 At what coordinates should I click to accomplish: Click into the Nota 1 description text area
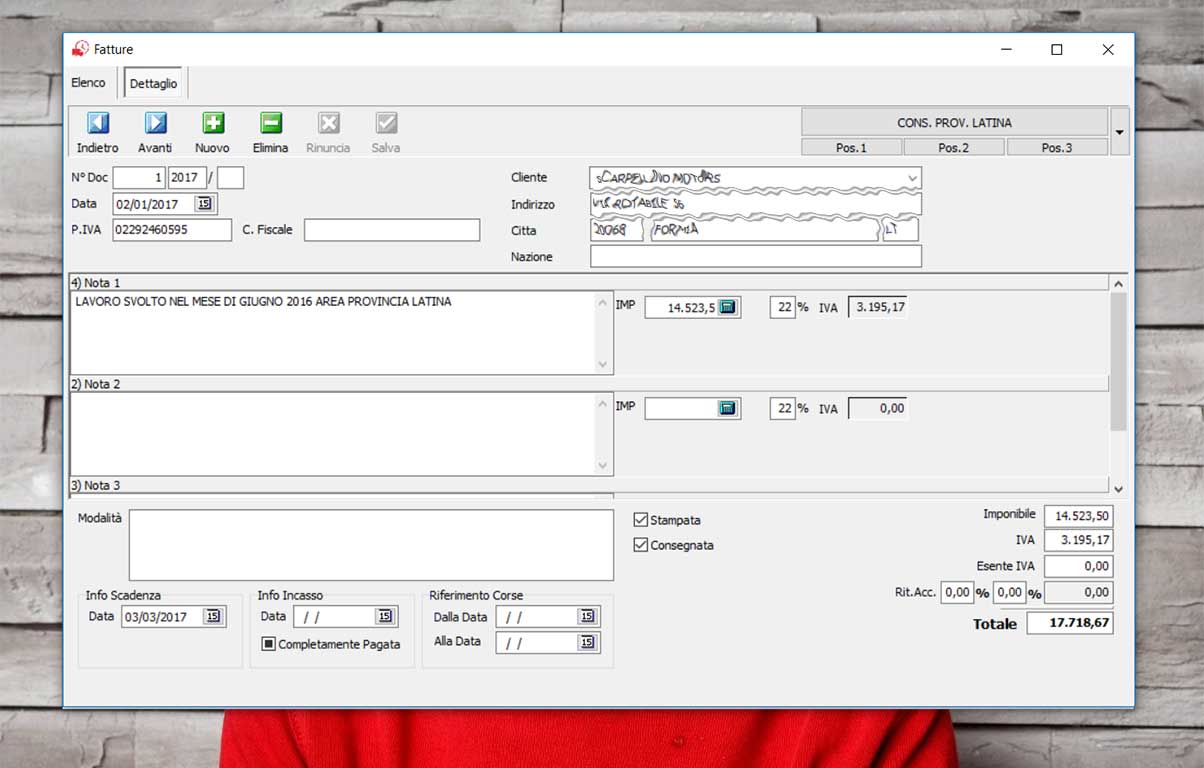click(333, 333)
